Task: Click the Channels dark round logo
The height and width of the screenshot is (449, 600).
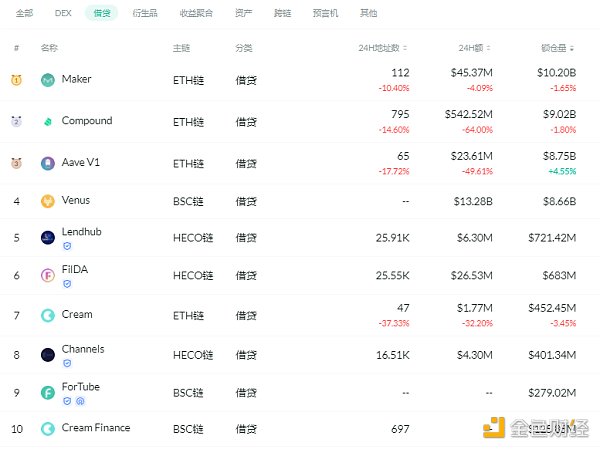Action: point(47,355)
